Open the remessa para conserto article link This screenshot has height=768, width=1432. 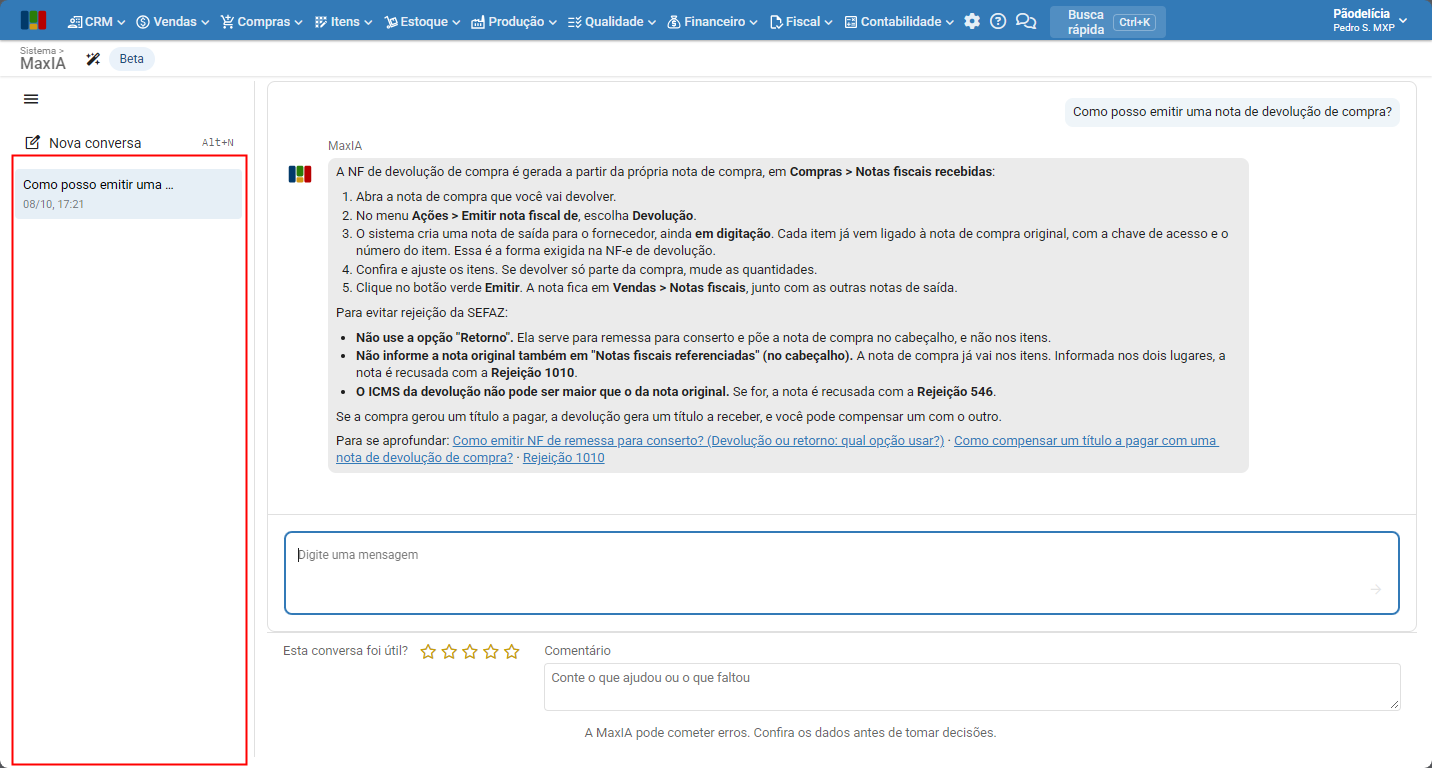click(699, 441)
